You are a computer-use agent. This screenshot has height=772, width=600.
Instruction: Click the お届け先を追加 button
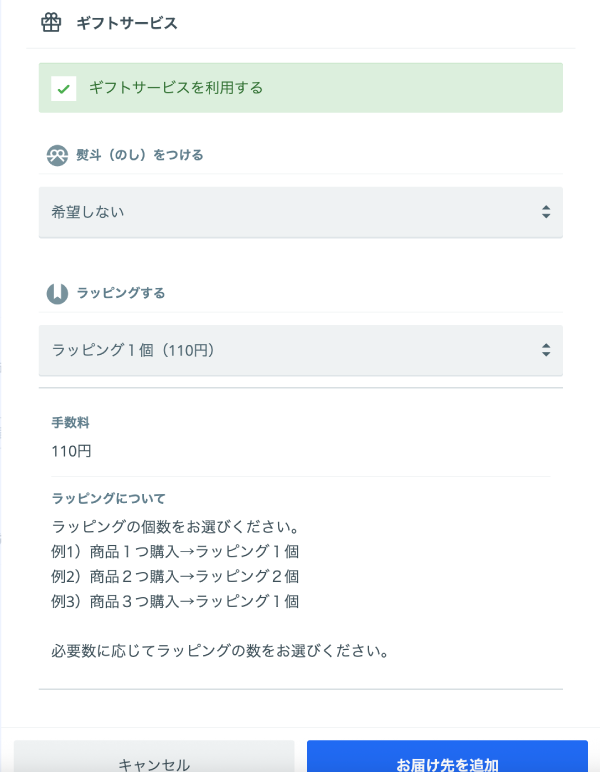(447, 762)
